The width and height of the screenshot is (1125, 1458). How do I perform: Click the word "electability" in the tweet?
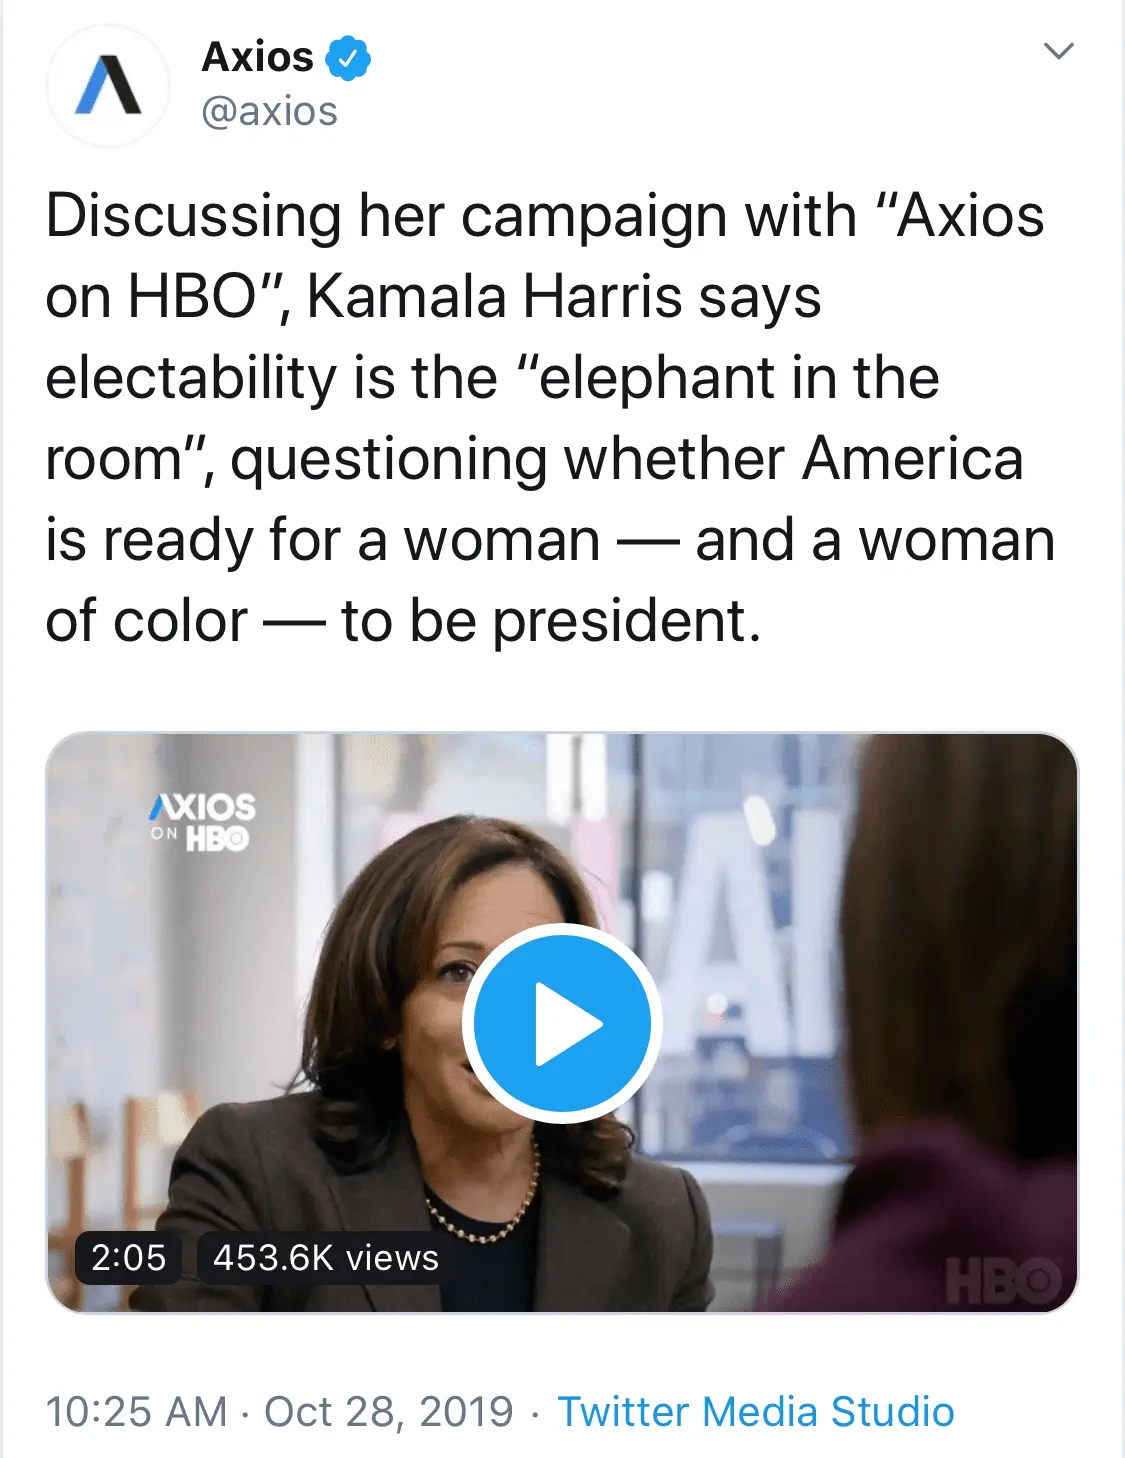pyautogui.click(x=191, y=378)
